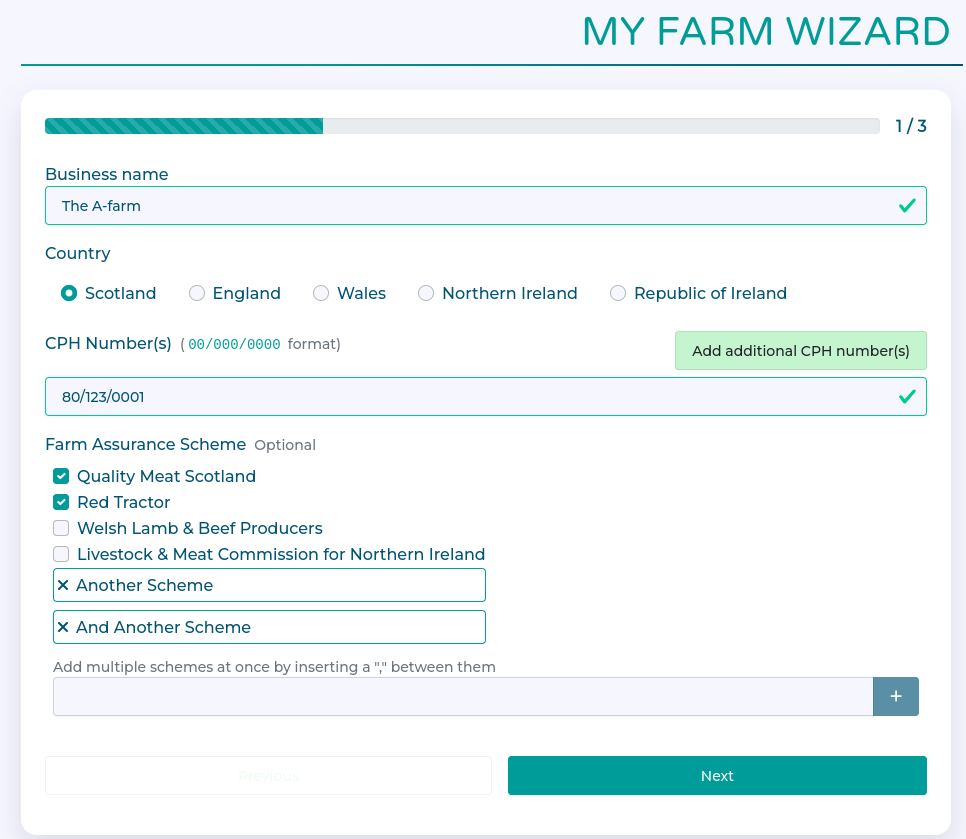Click the disabled Previous button

click(x=268, y=776)
